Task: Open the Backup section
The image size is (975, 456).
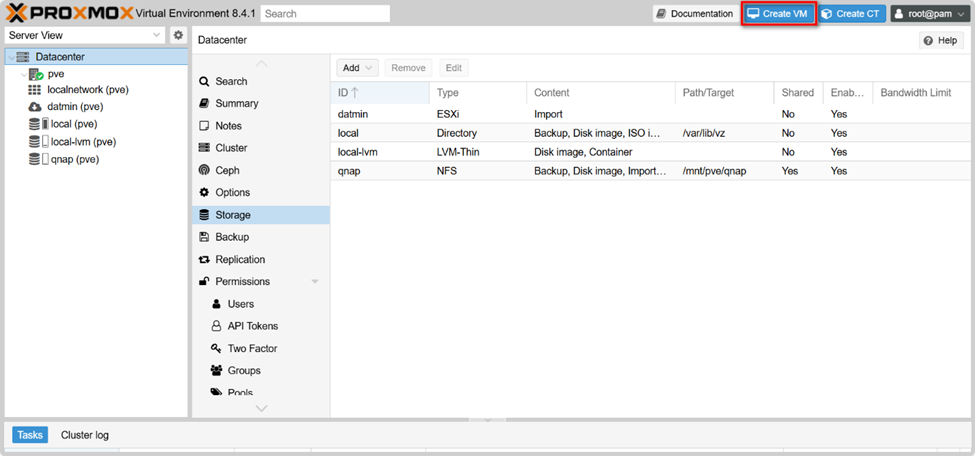Action: 231,237
